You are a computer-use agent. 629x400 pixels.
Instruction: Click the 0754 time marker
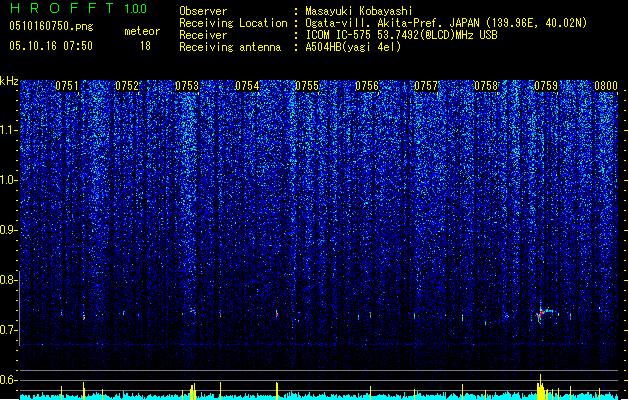[247, 86]
